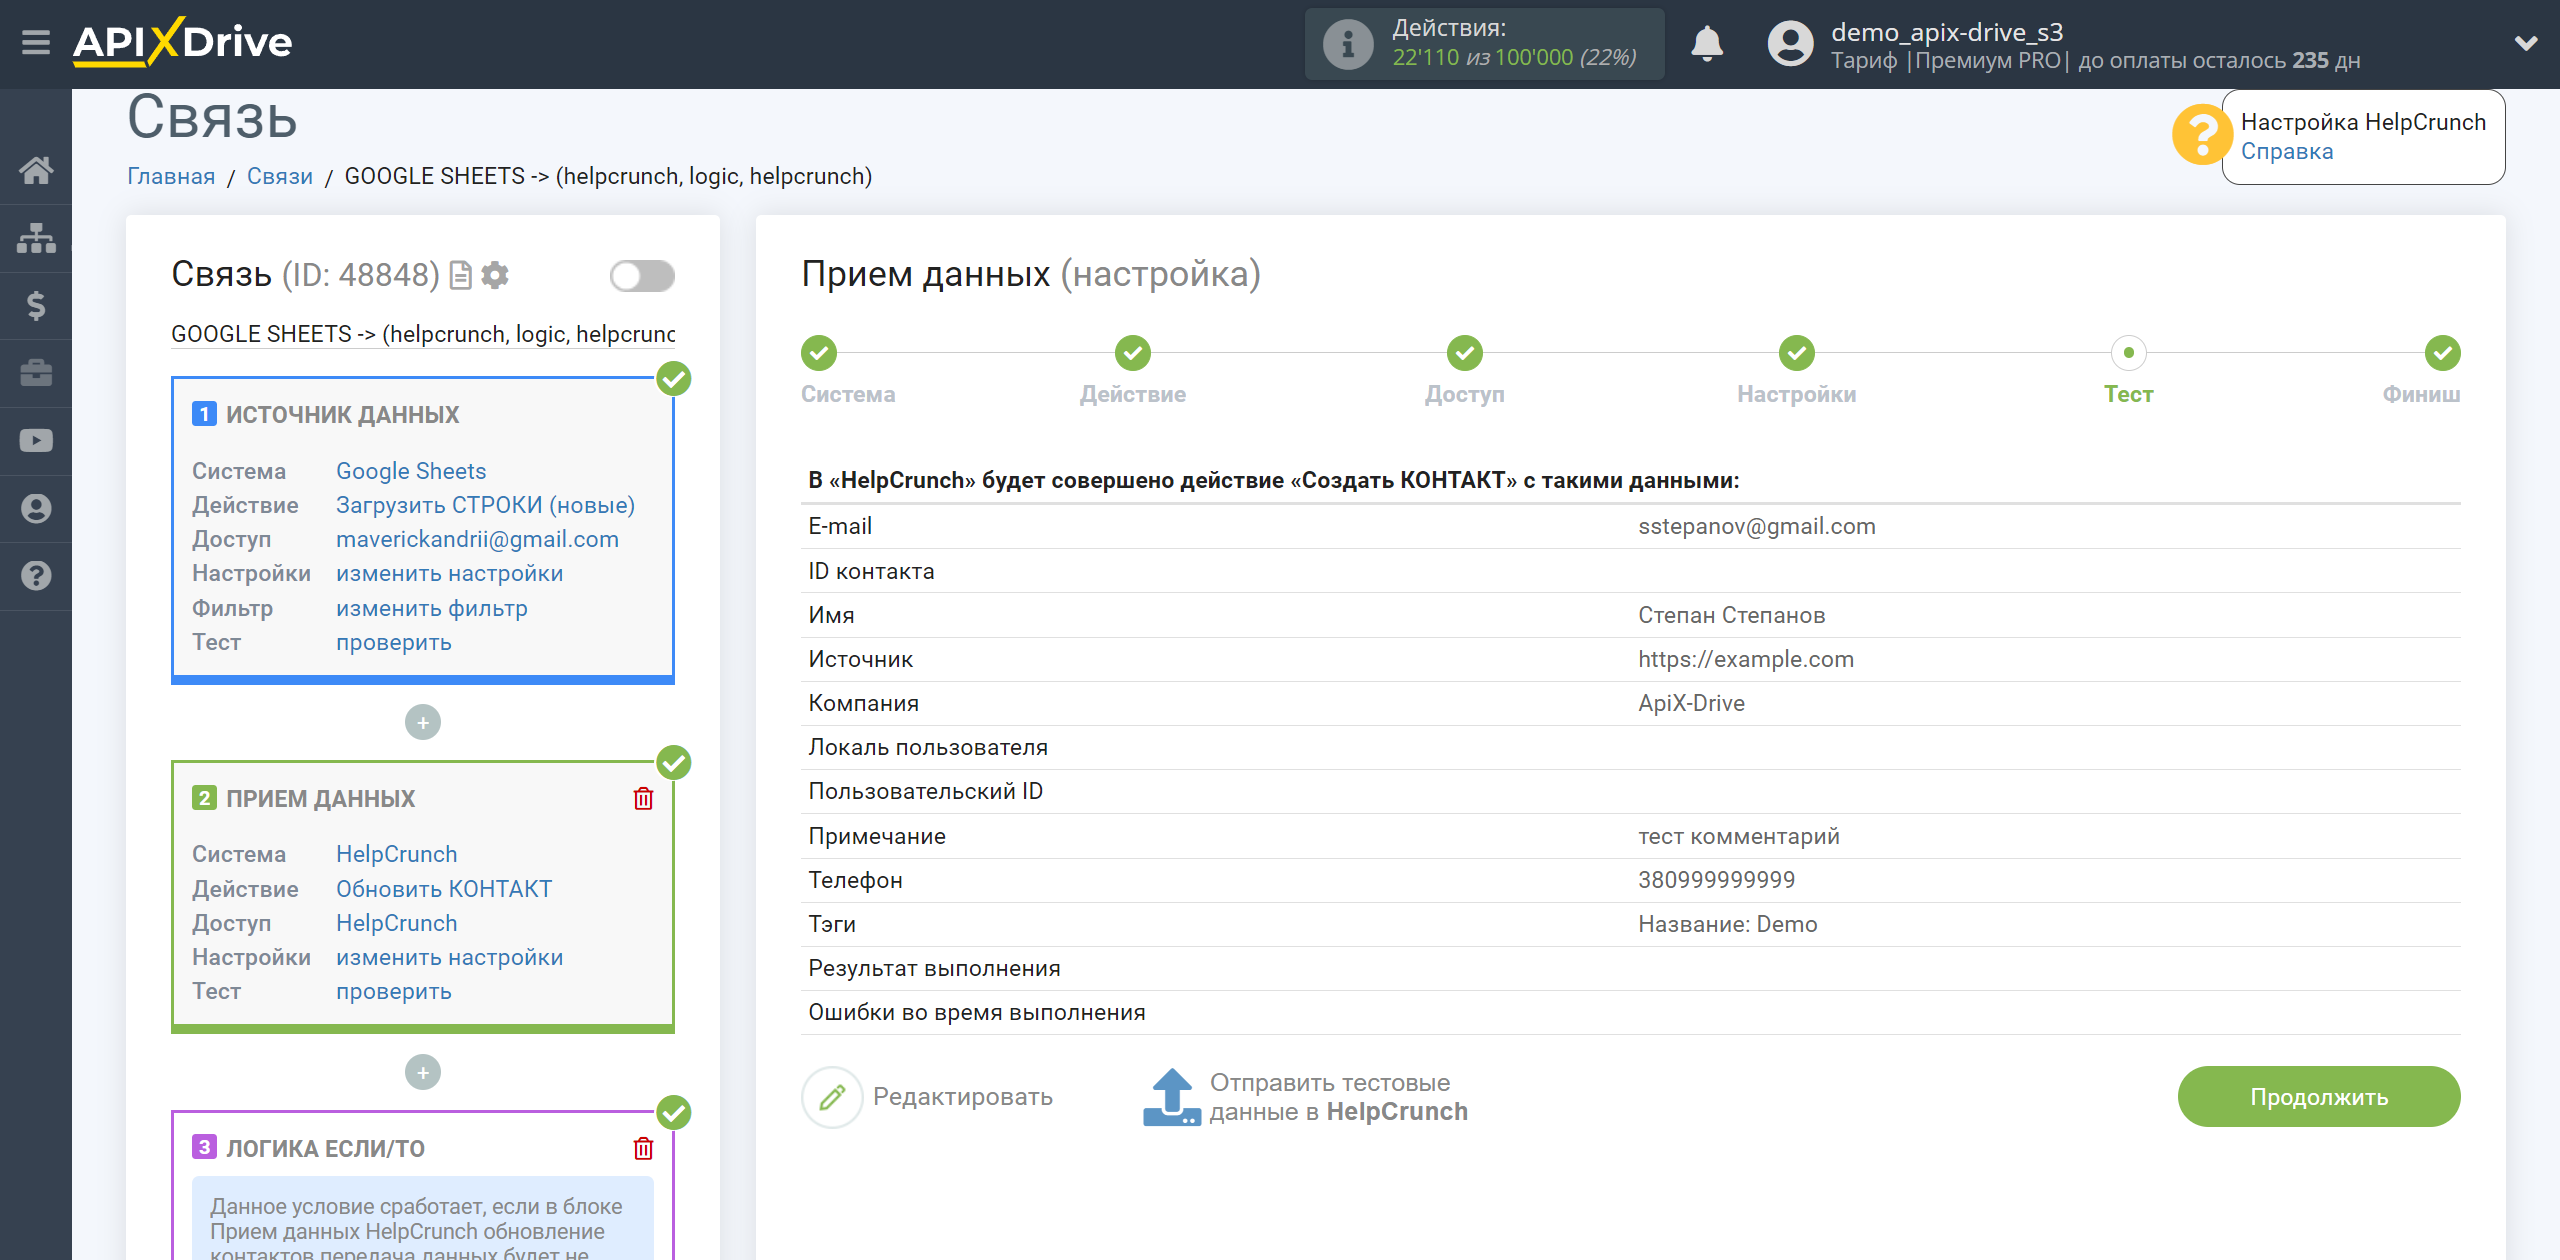Image resolution: width=2560 pixels, height=1260 pixels.
Task: Click the ApiX-Drive logo
Action: click(183, 43)
